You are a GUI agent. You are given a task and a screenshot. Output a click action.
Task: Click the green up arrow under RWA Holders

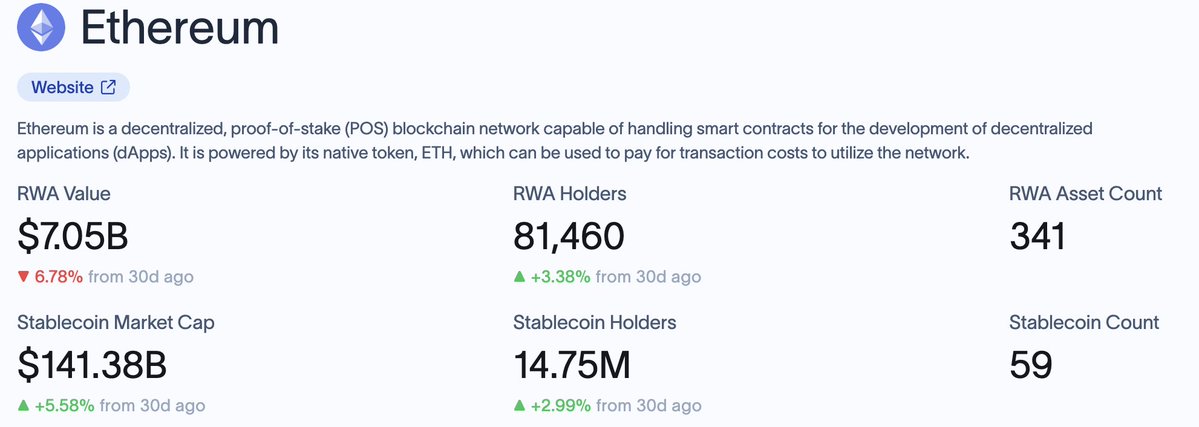point(519,277)
